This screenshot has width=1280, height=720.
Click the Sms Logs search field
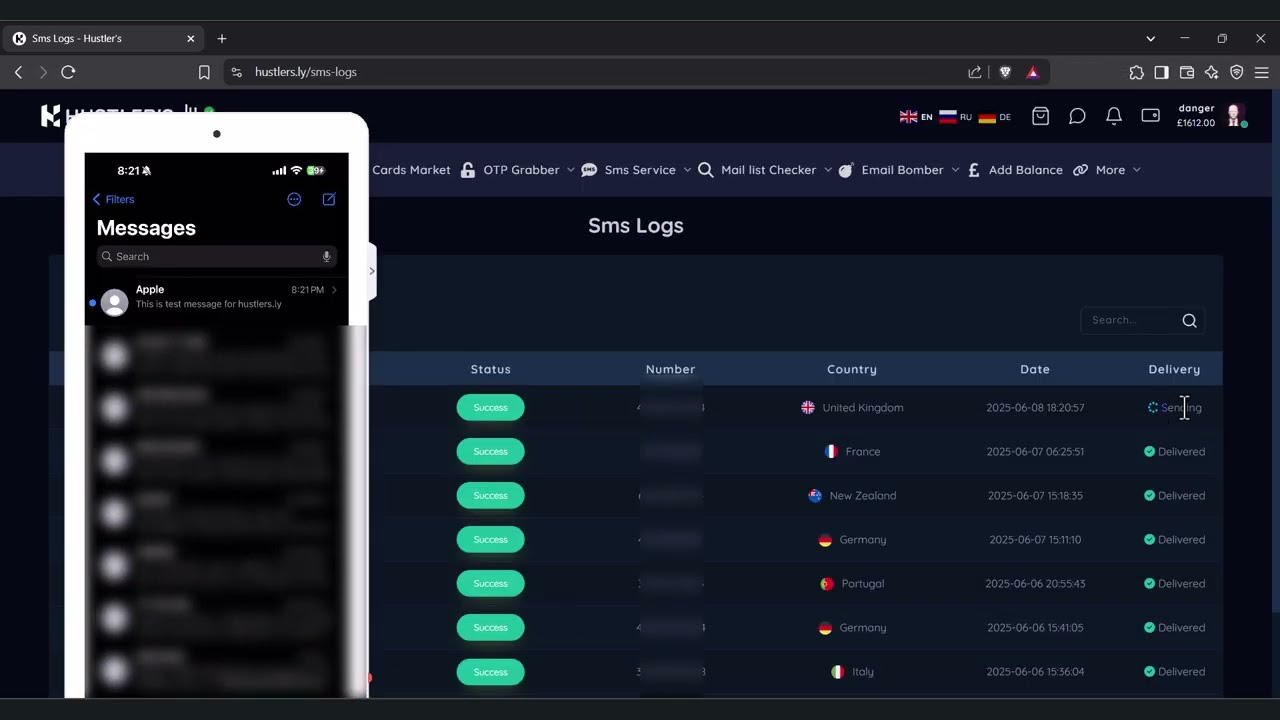[x=1130, y=320]
